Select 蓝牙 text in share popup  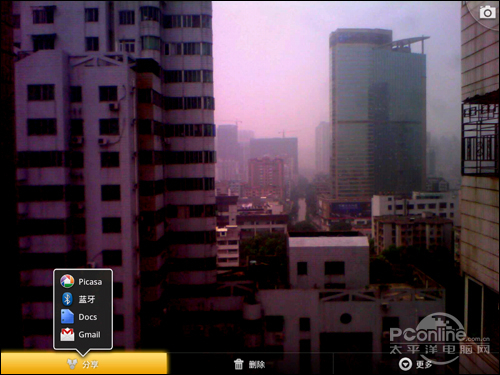pos(87,299)
